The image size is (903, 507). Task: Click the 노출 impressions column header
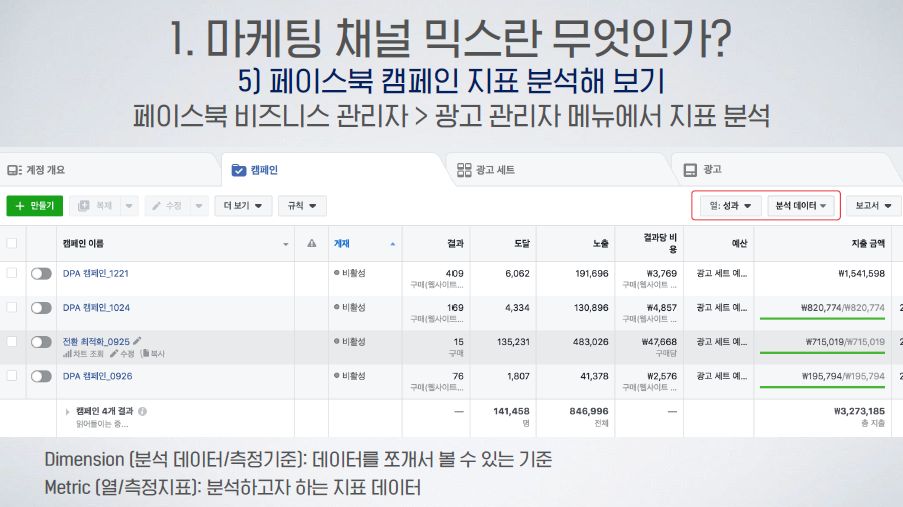576,244
